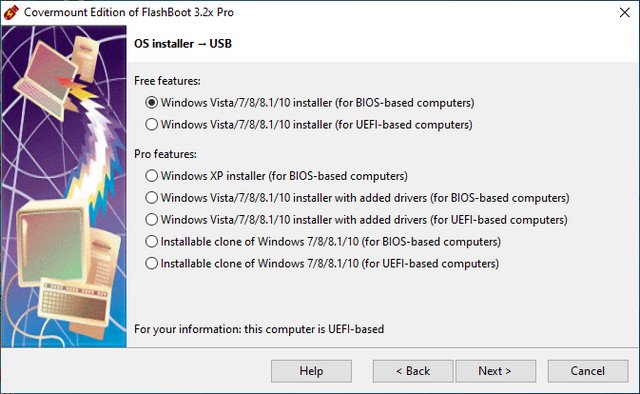Choose Installable clone of Windows for BIOS
Image resolution: width=640 pixels, height=394 pixels.
tap(323, 242)
